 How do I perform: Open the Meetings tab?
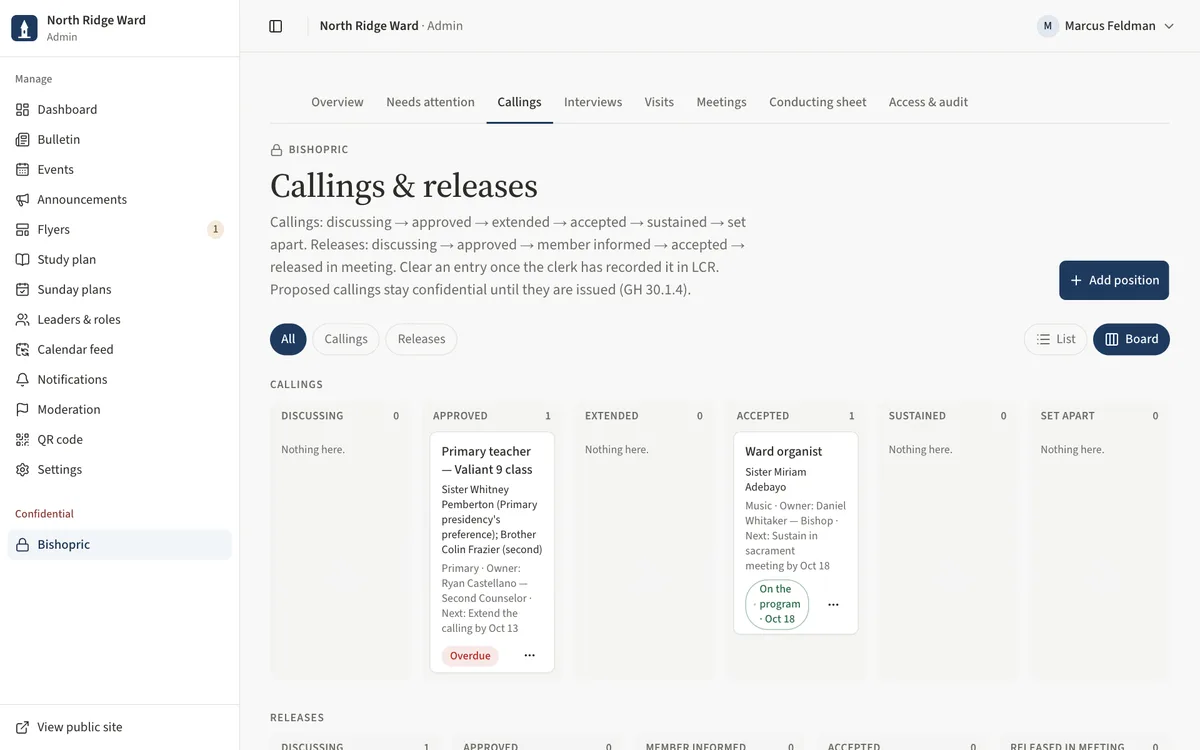[721, 102]
